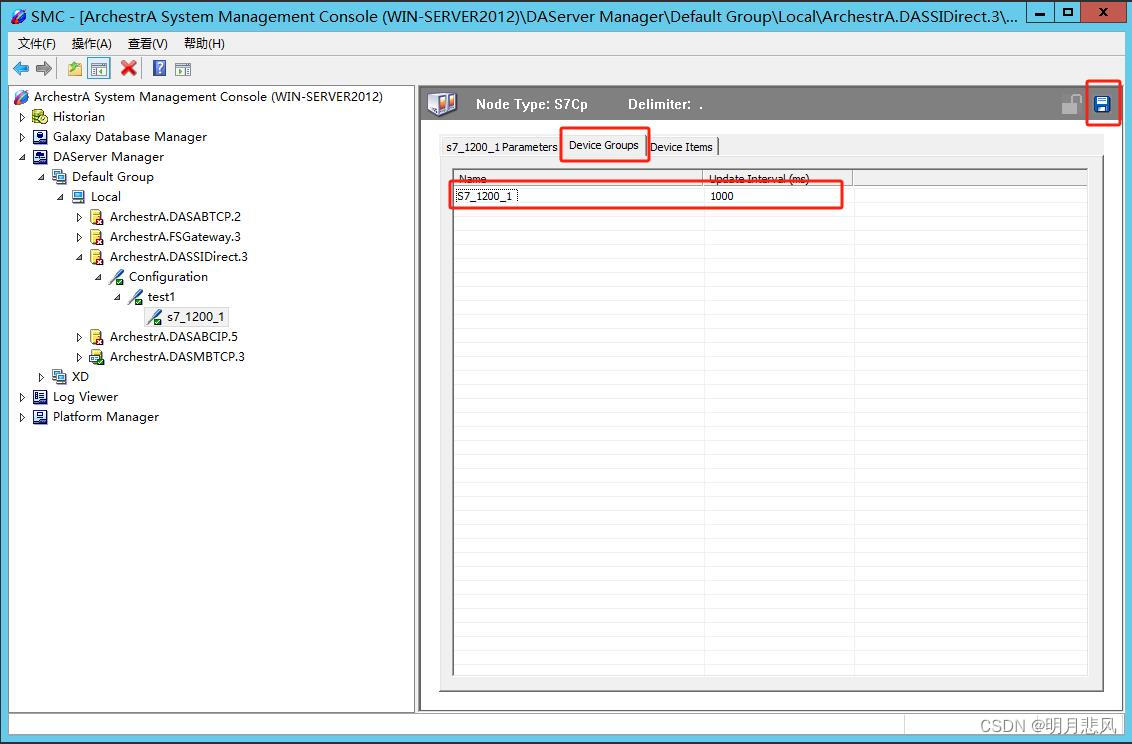Expand the ArchestrA.DASABCIP.5 node
This screenshot has width=1132, height=744.
click(x=79, y=337)
